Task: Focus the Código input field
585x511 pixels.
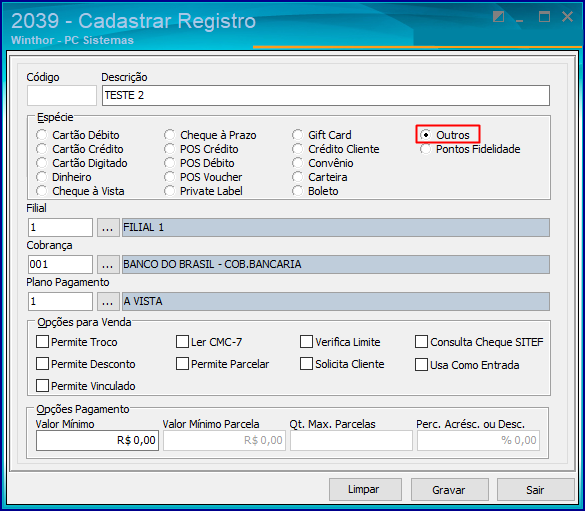Action: [x=62, y=95]
